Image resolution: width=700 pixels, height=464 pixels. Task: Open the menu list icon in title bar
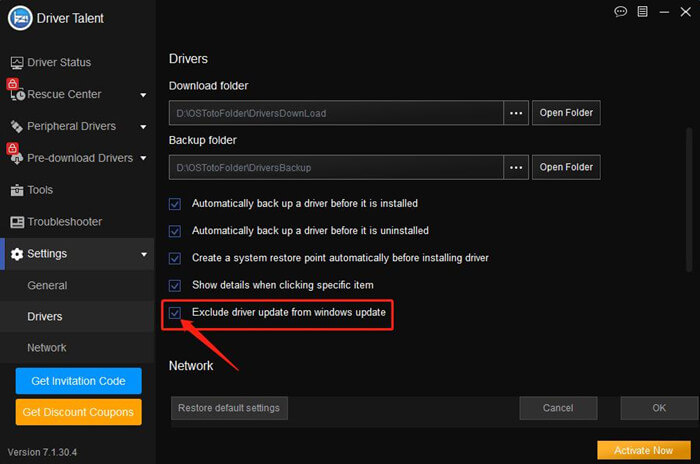[642, 12]
